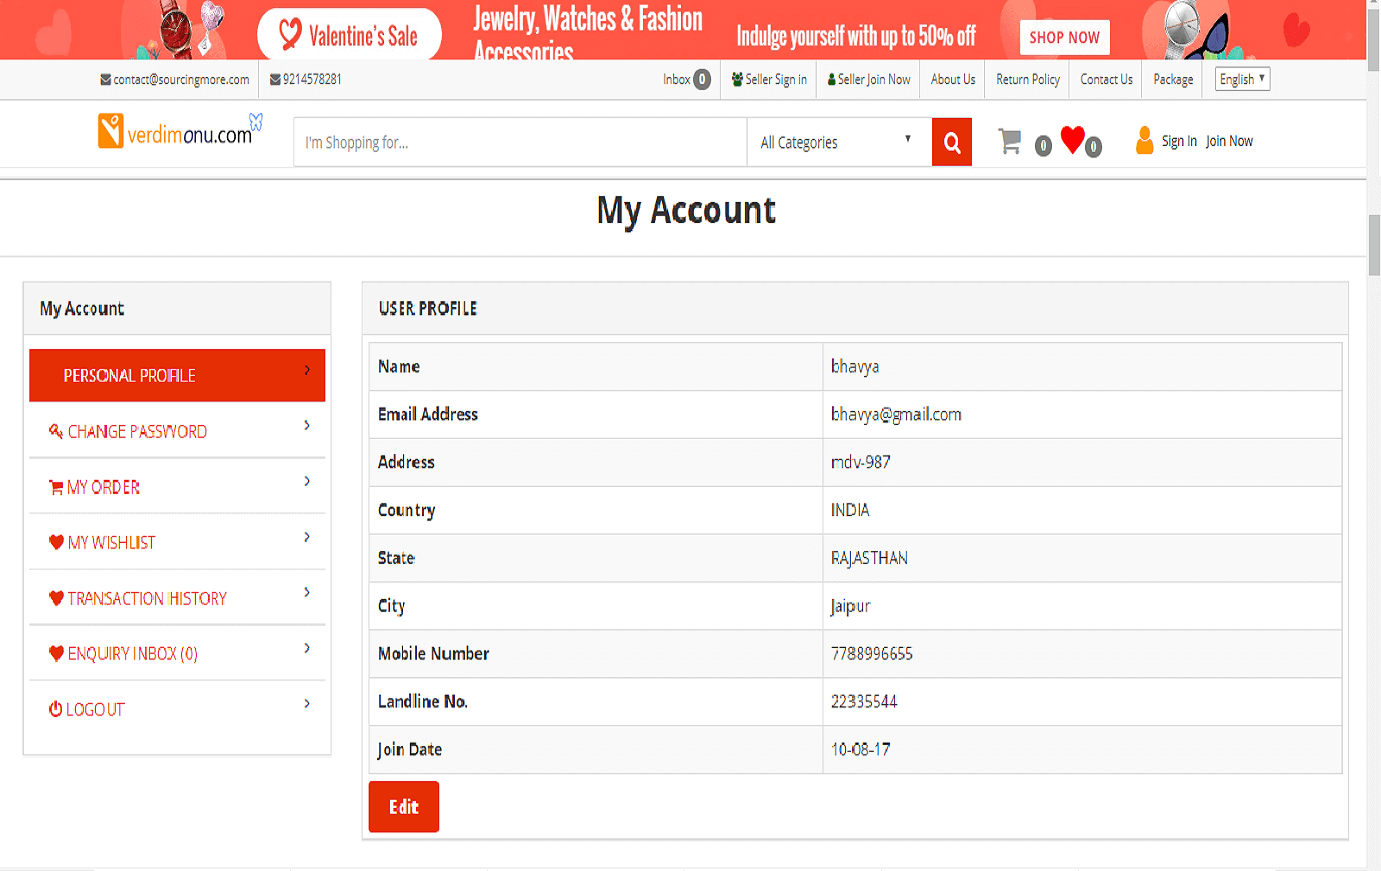Click the Inbox count badge
The image size is (1381, 871).
tap(702, 80)
